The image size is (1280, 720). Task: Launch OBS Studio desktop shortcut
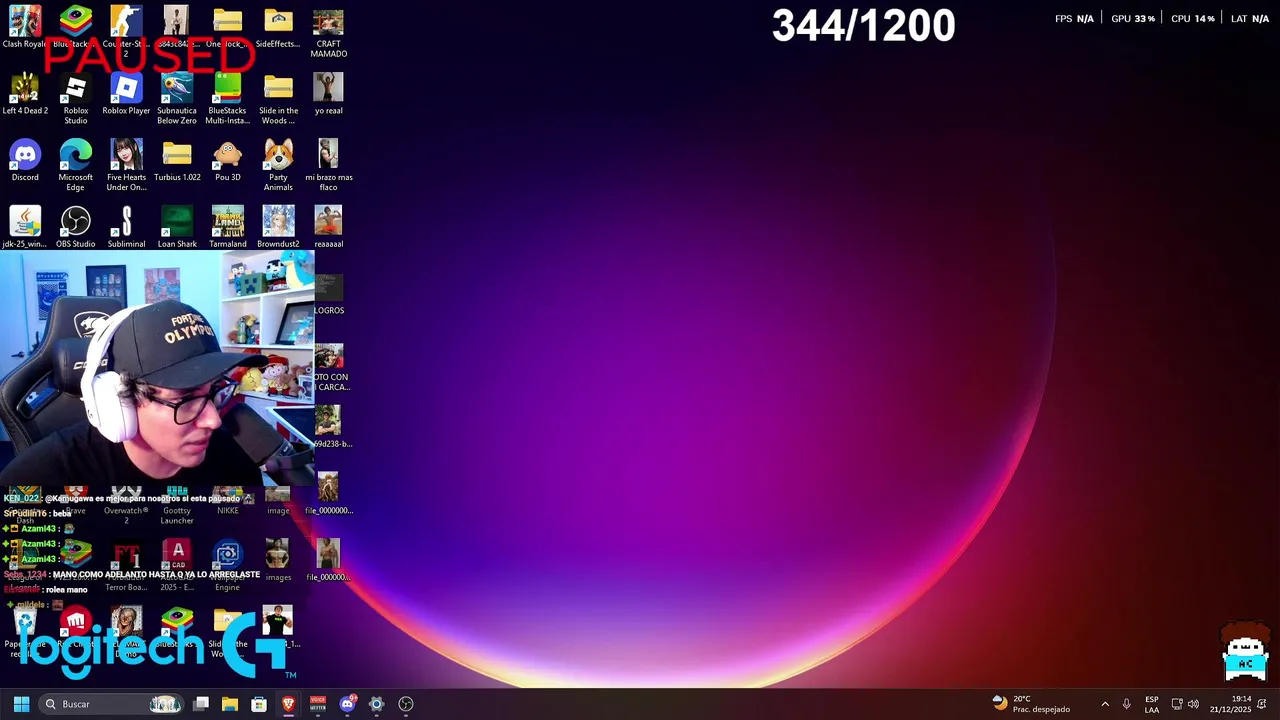pos(76,228)
